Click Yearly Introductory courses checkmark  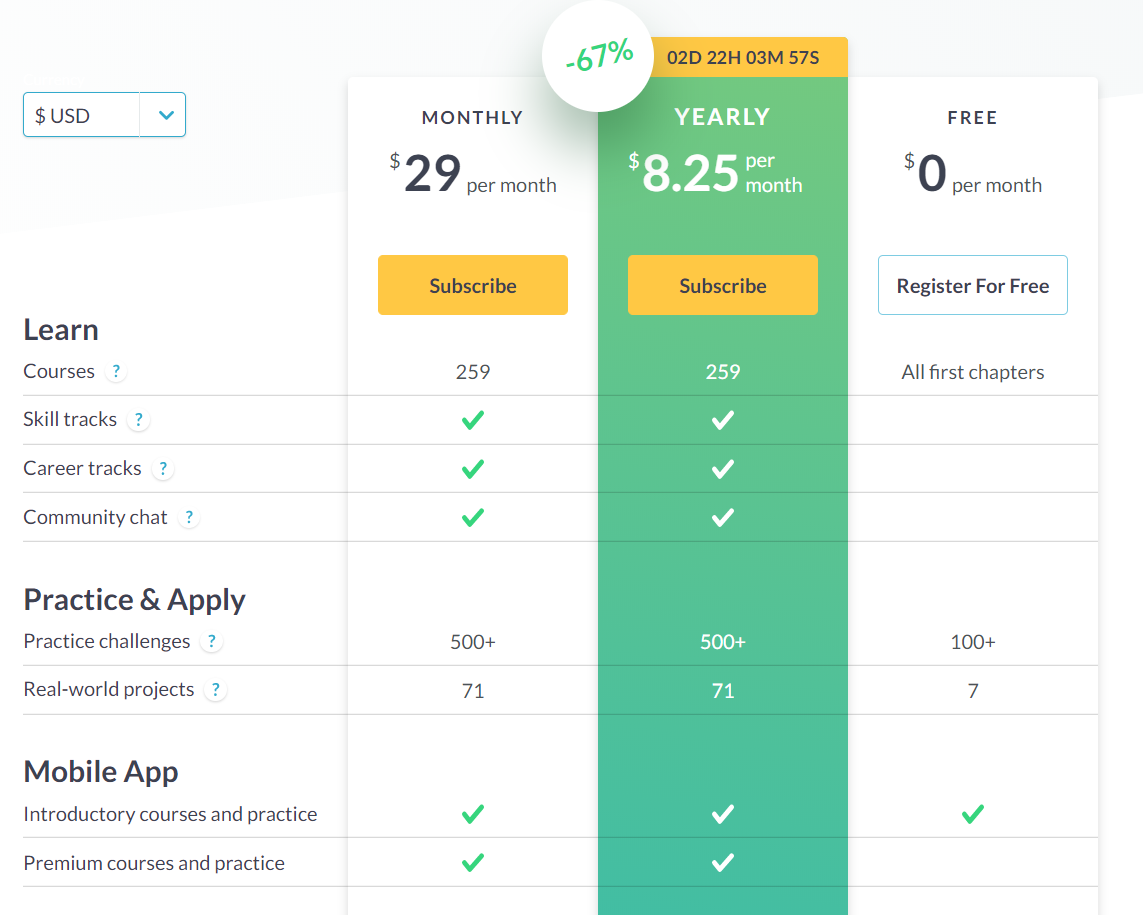(722, 814)
